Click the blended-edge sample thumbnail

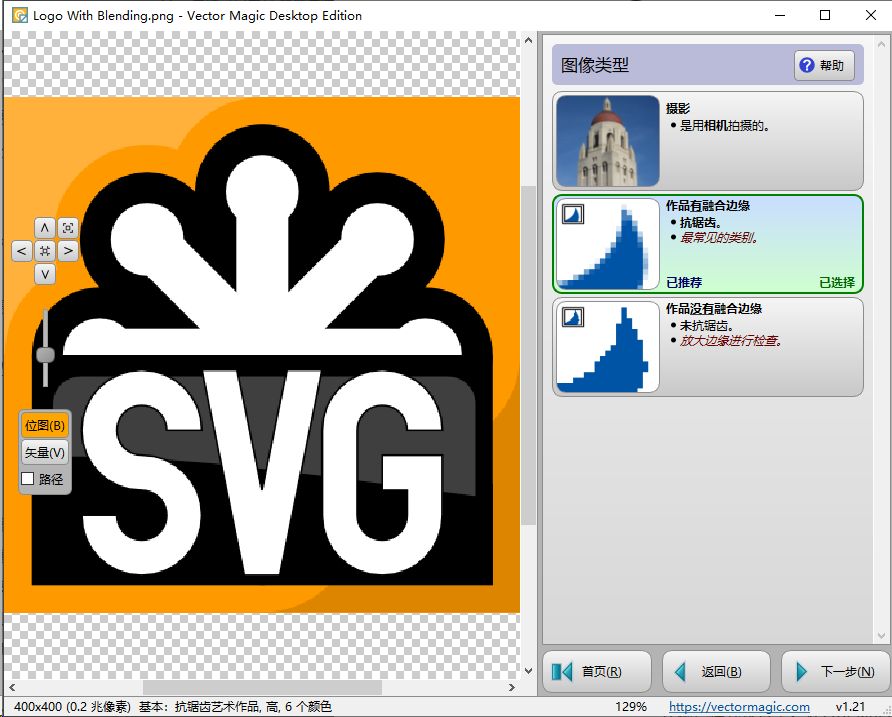tap(608, 244)
